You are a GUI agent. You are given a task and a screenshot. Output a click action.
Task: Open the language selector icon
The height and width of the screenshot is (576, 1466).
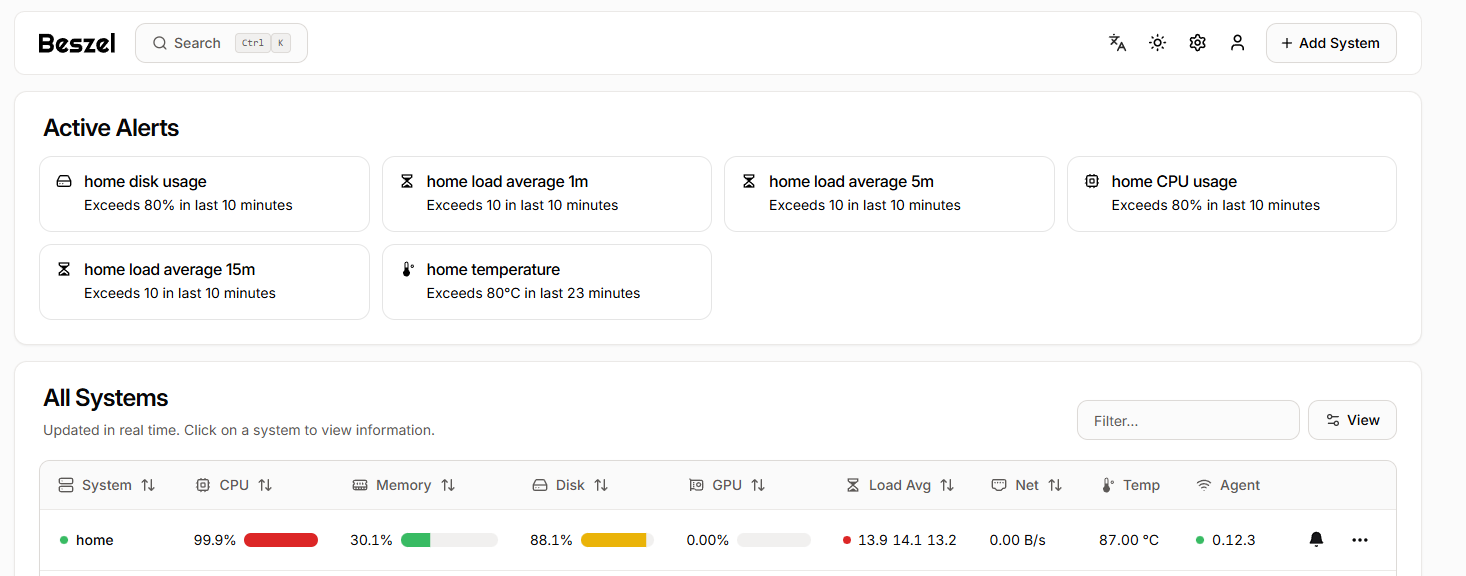coord(1117,43)
